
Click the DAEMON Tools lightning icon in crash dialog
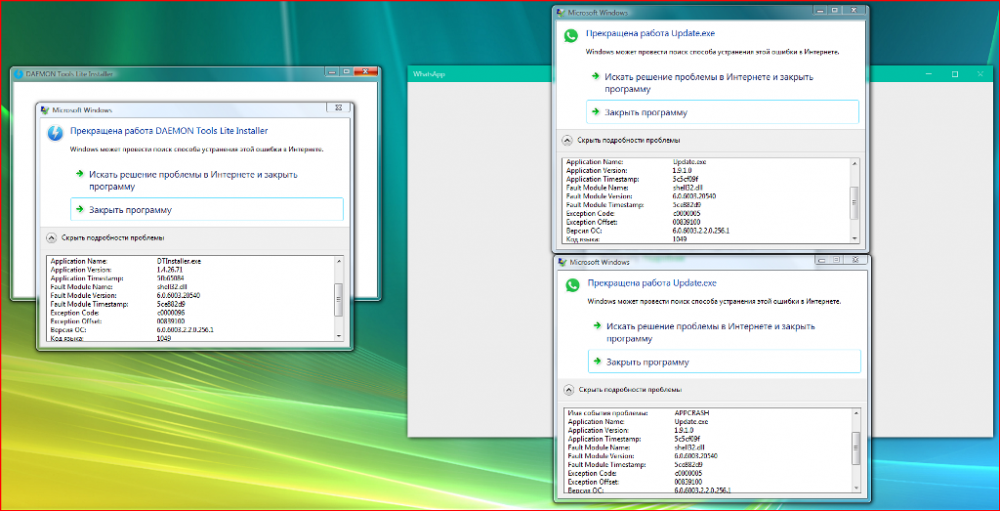(56, 131)
